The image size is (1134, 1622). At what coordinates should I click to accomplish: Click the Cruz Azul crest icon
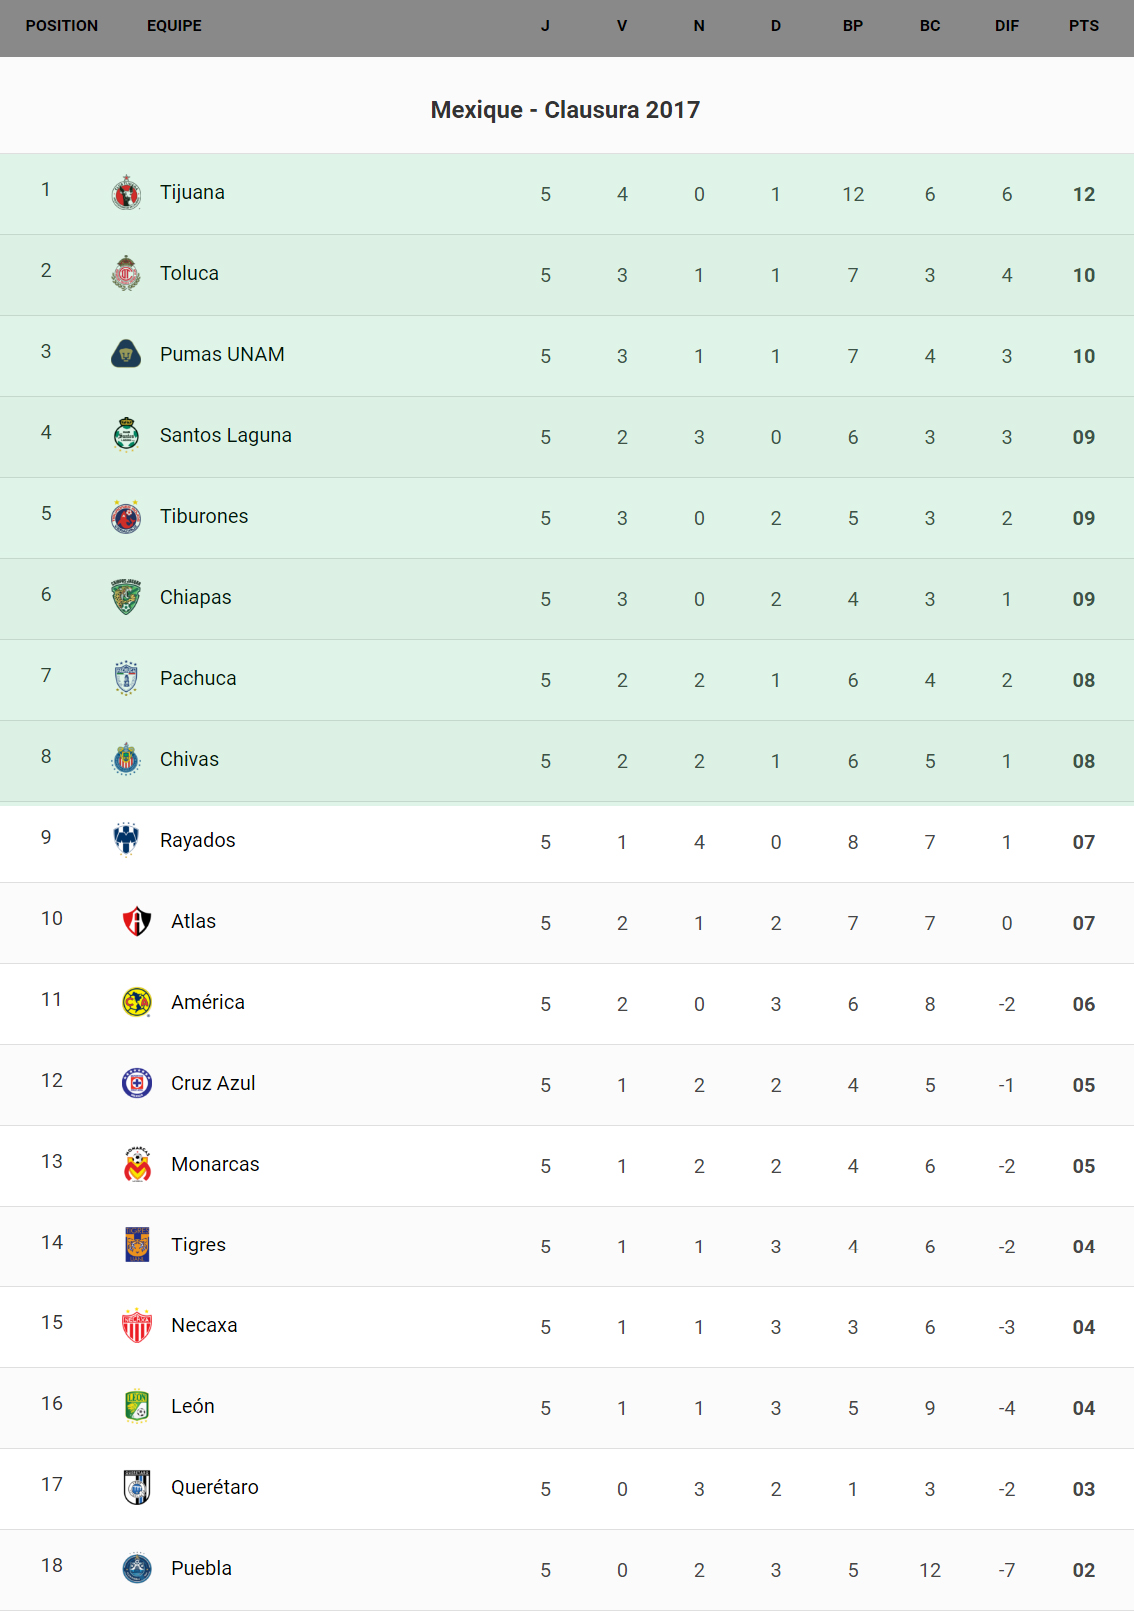[137, 1083]
